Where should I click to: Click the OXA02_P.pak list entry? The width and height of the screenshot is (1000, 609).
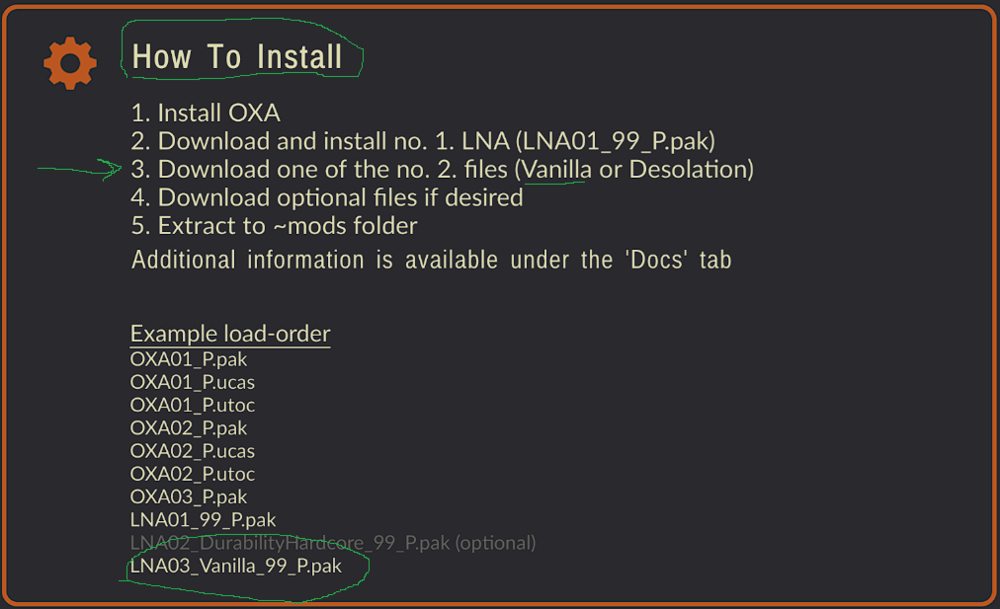[x=188, y=428]
